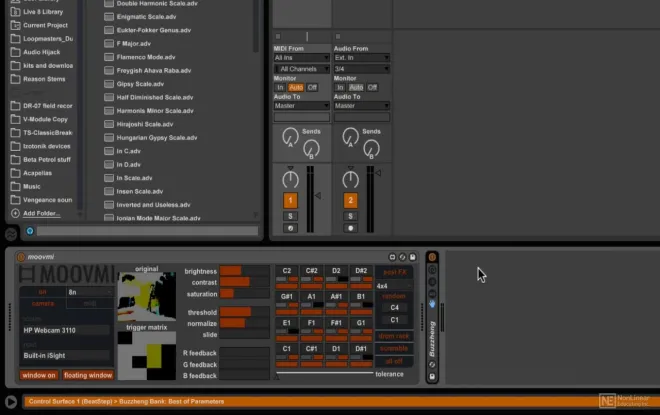Image resolution: width=660 pixels, height=415 pixels.
Task: Switch moovmi to midi tab
Action: pyautogui.click(x=90, y=303)
